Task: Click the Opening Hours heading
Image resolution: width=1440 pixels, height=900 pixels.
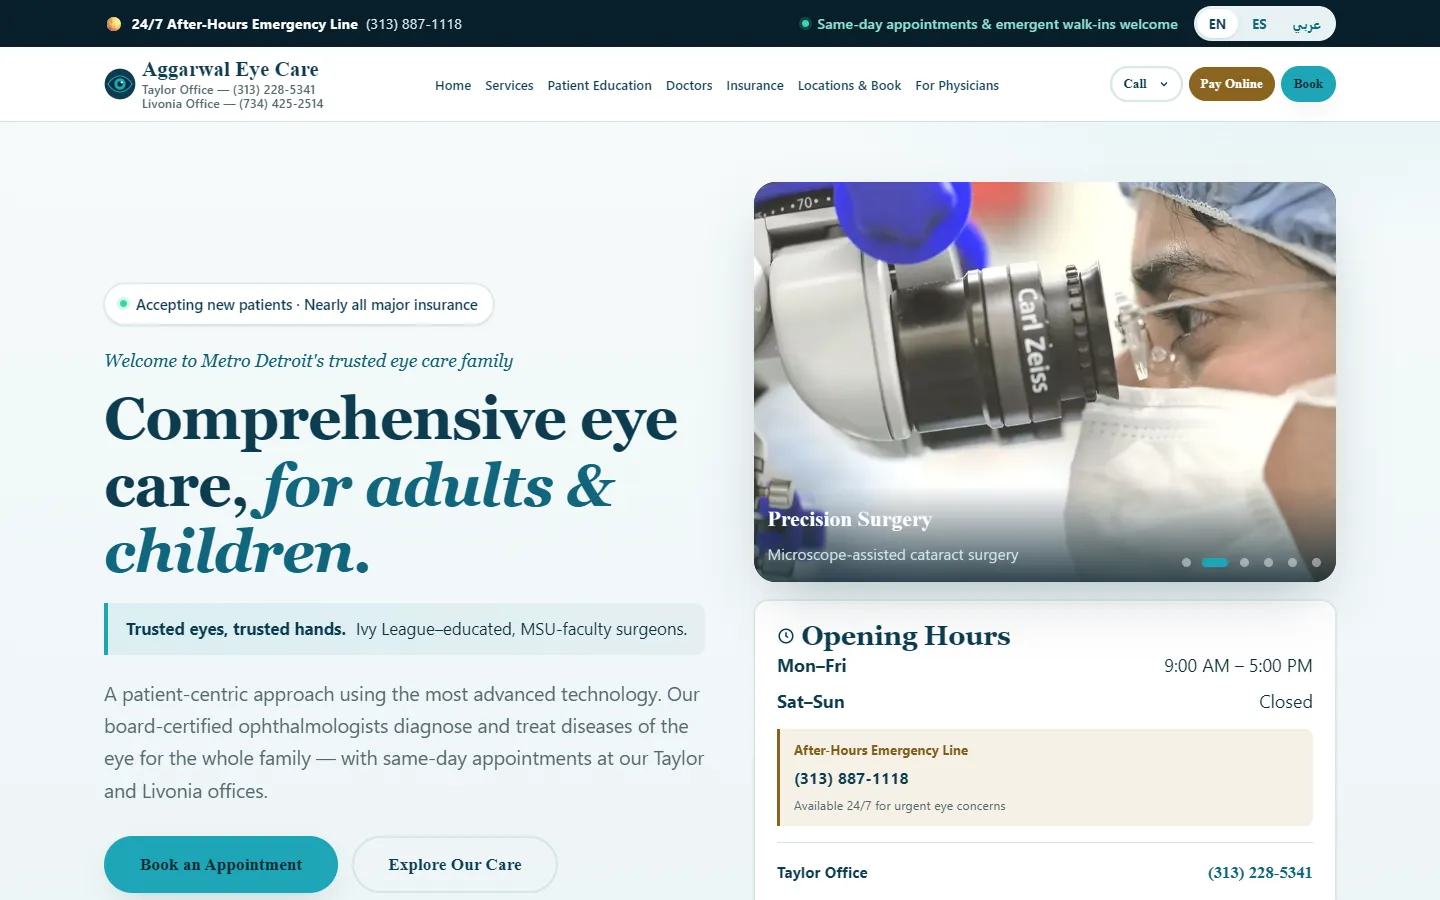Action: 906,636
